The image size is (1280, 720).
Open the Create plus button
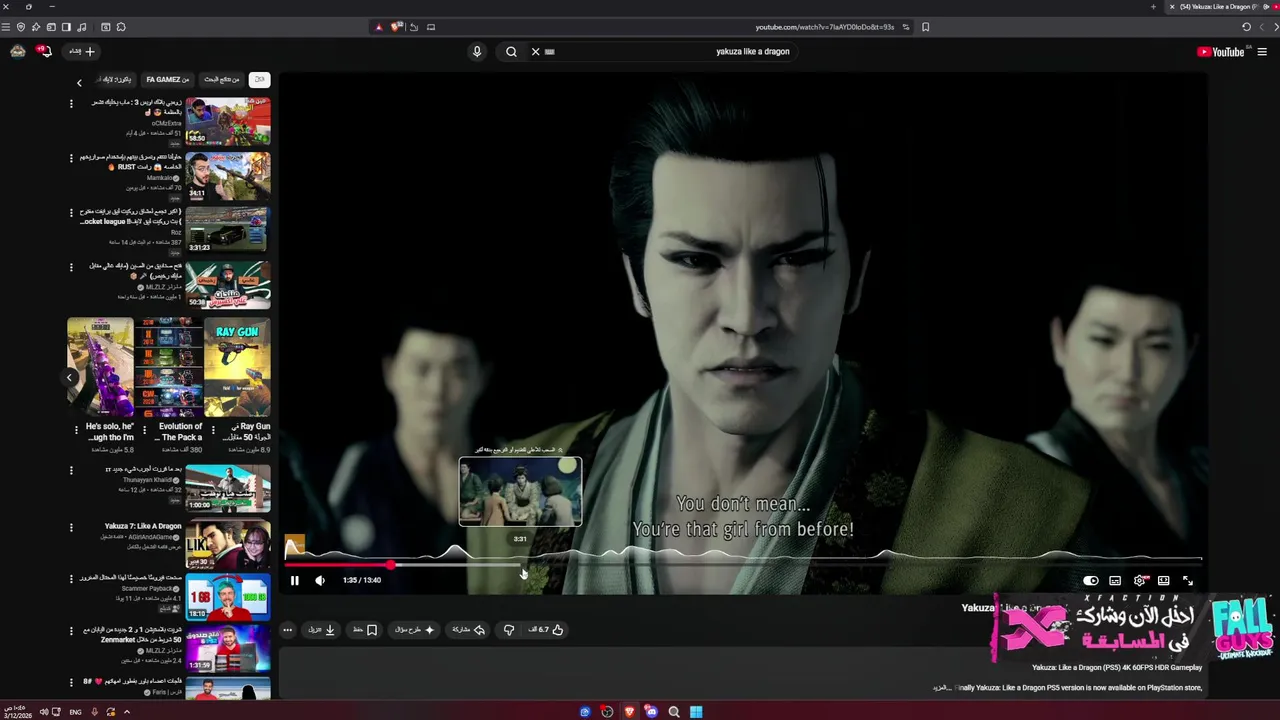pos(83,52)
